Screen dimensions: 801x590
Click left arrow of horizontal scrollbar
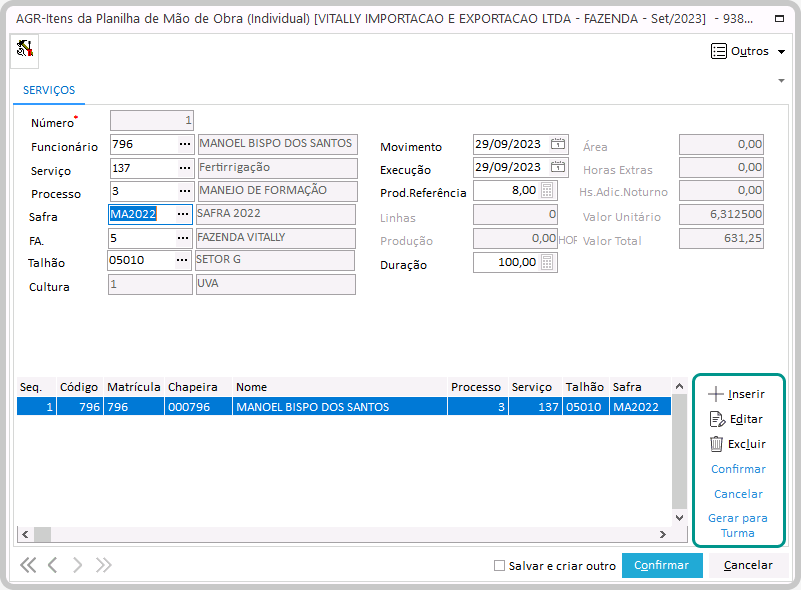(25, 534)
